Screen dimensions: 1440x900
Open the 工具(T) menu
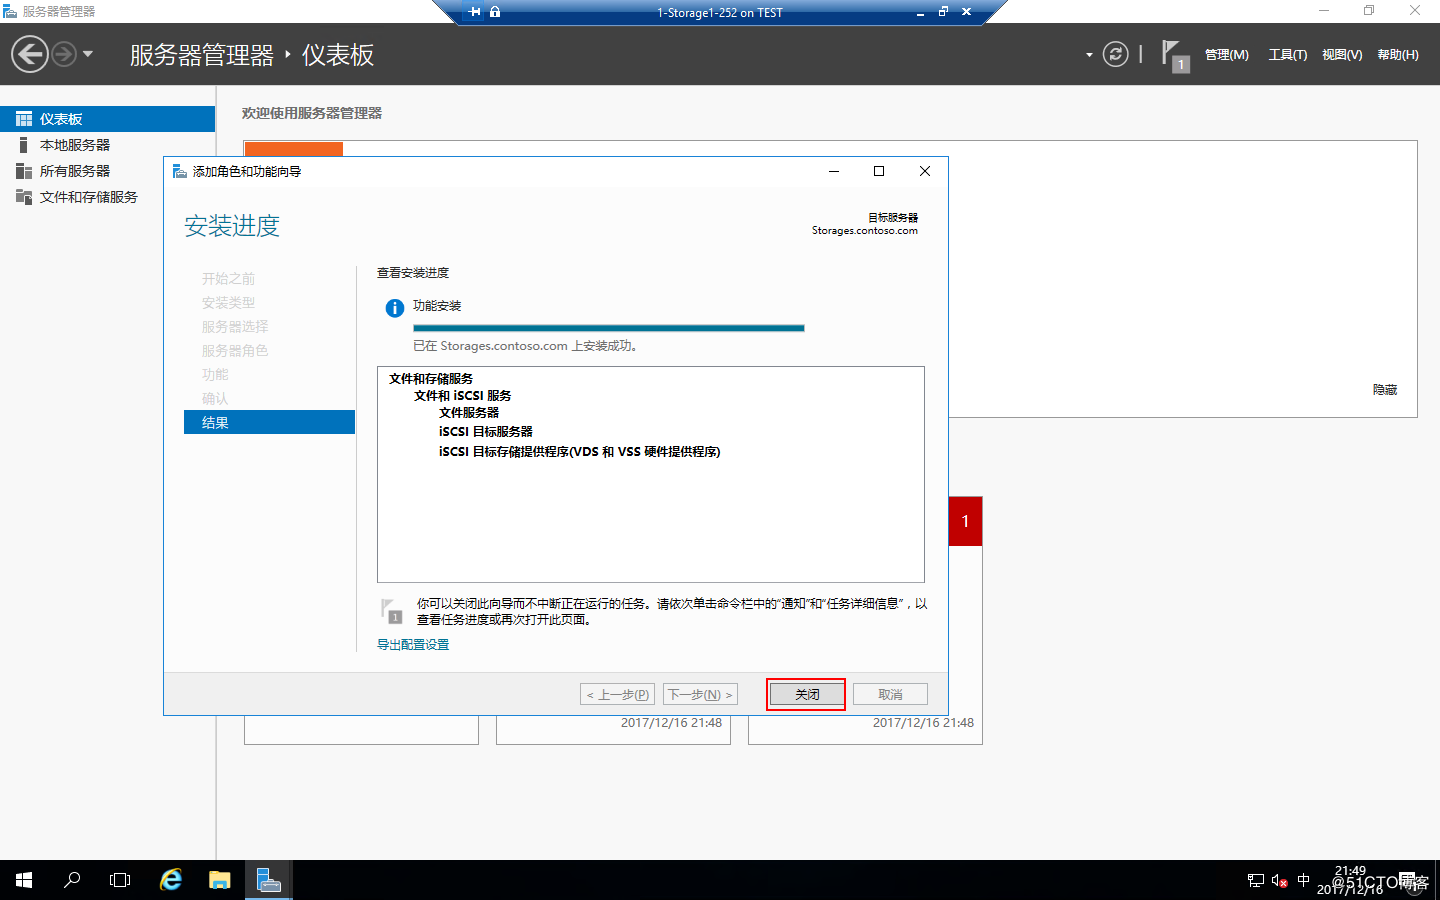1288,55
